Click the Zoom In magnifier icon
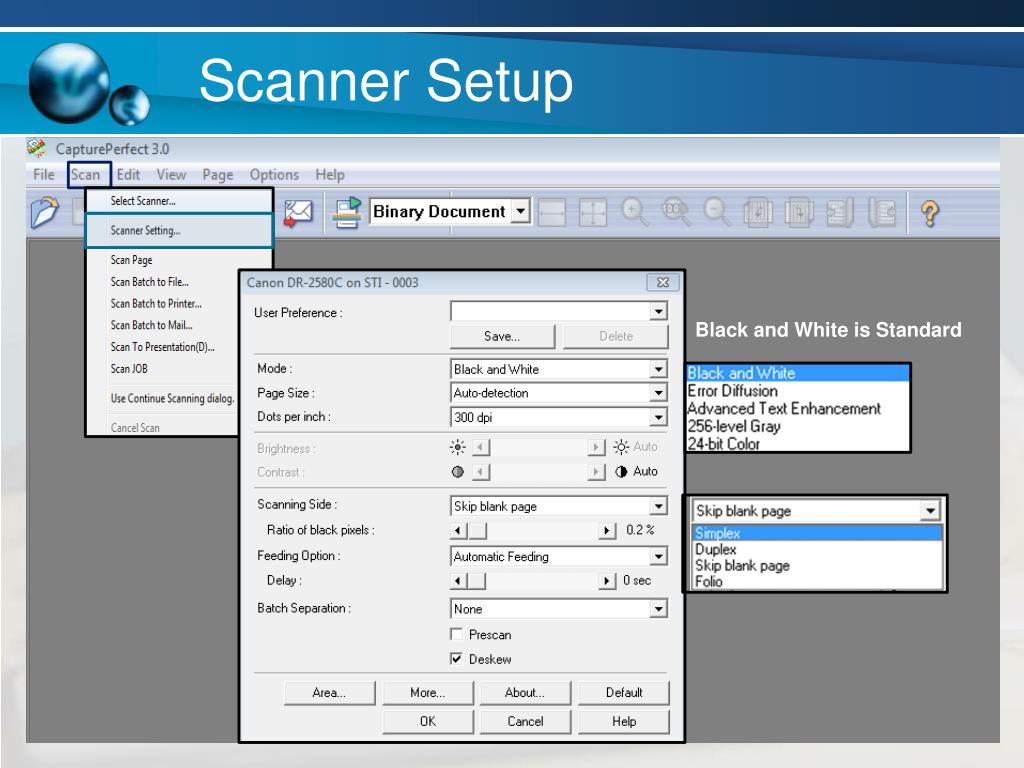This screenshot has width=1024, height=768. 633,212
